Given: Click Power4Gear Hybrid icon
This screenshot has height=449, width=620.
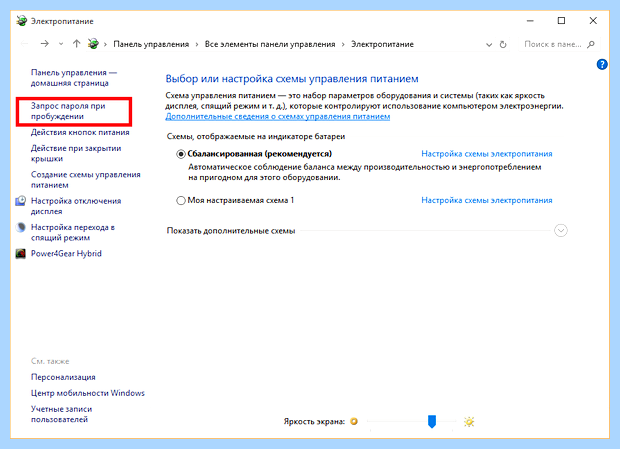Looking at the screenshot, I should point(21,253).
